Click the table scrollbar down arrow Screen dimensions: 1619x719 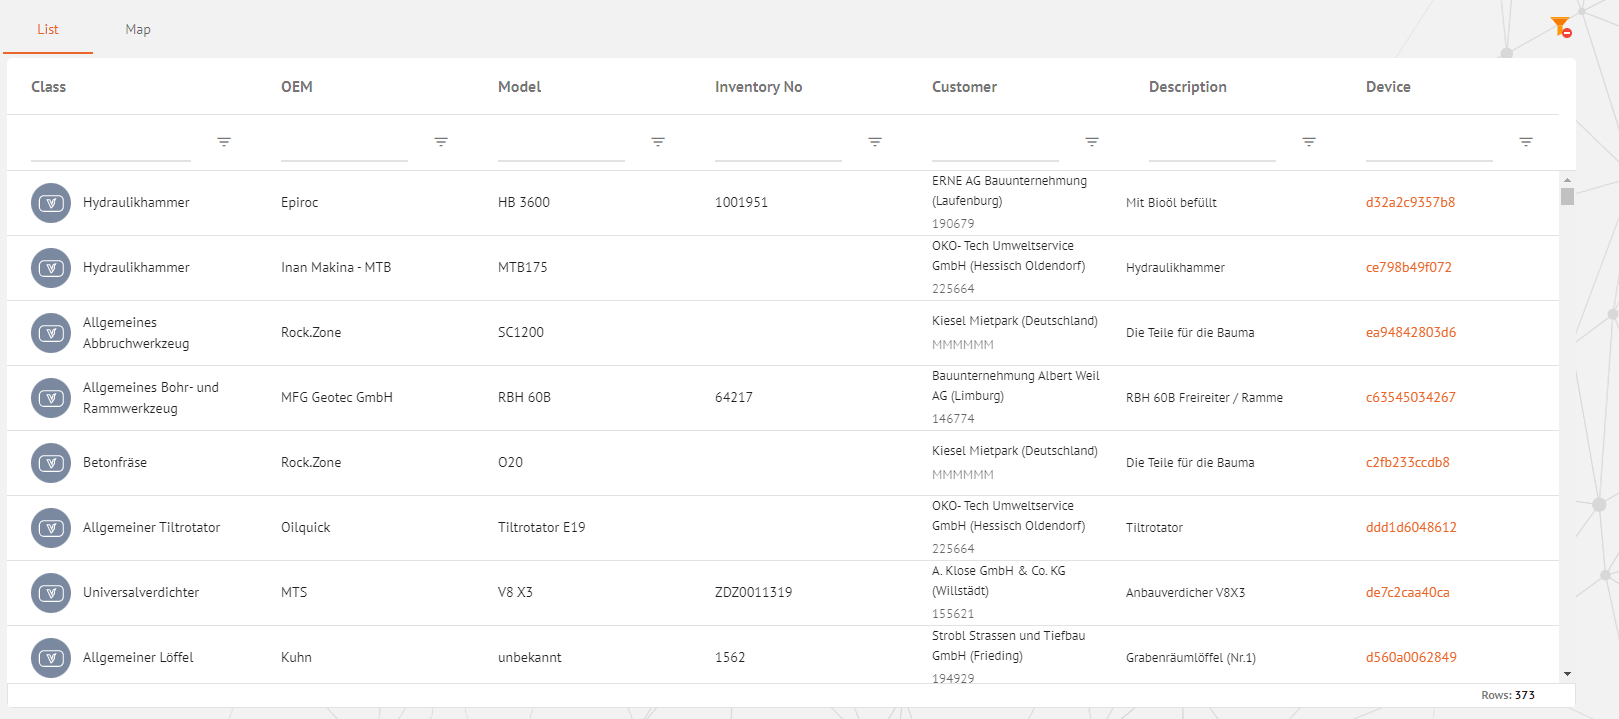pyautogui.click(x=1567, y=674)
